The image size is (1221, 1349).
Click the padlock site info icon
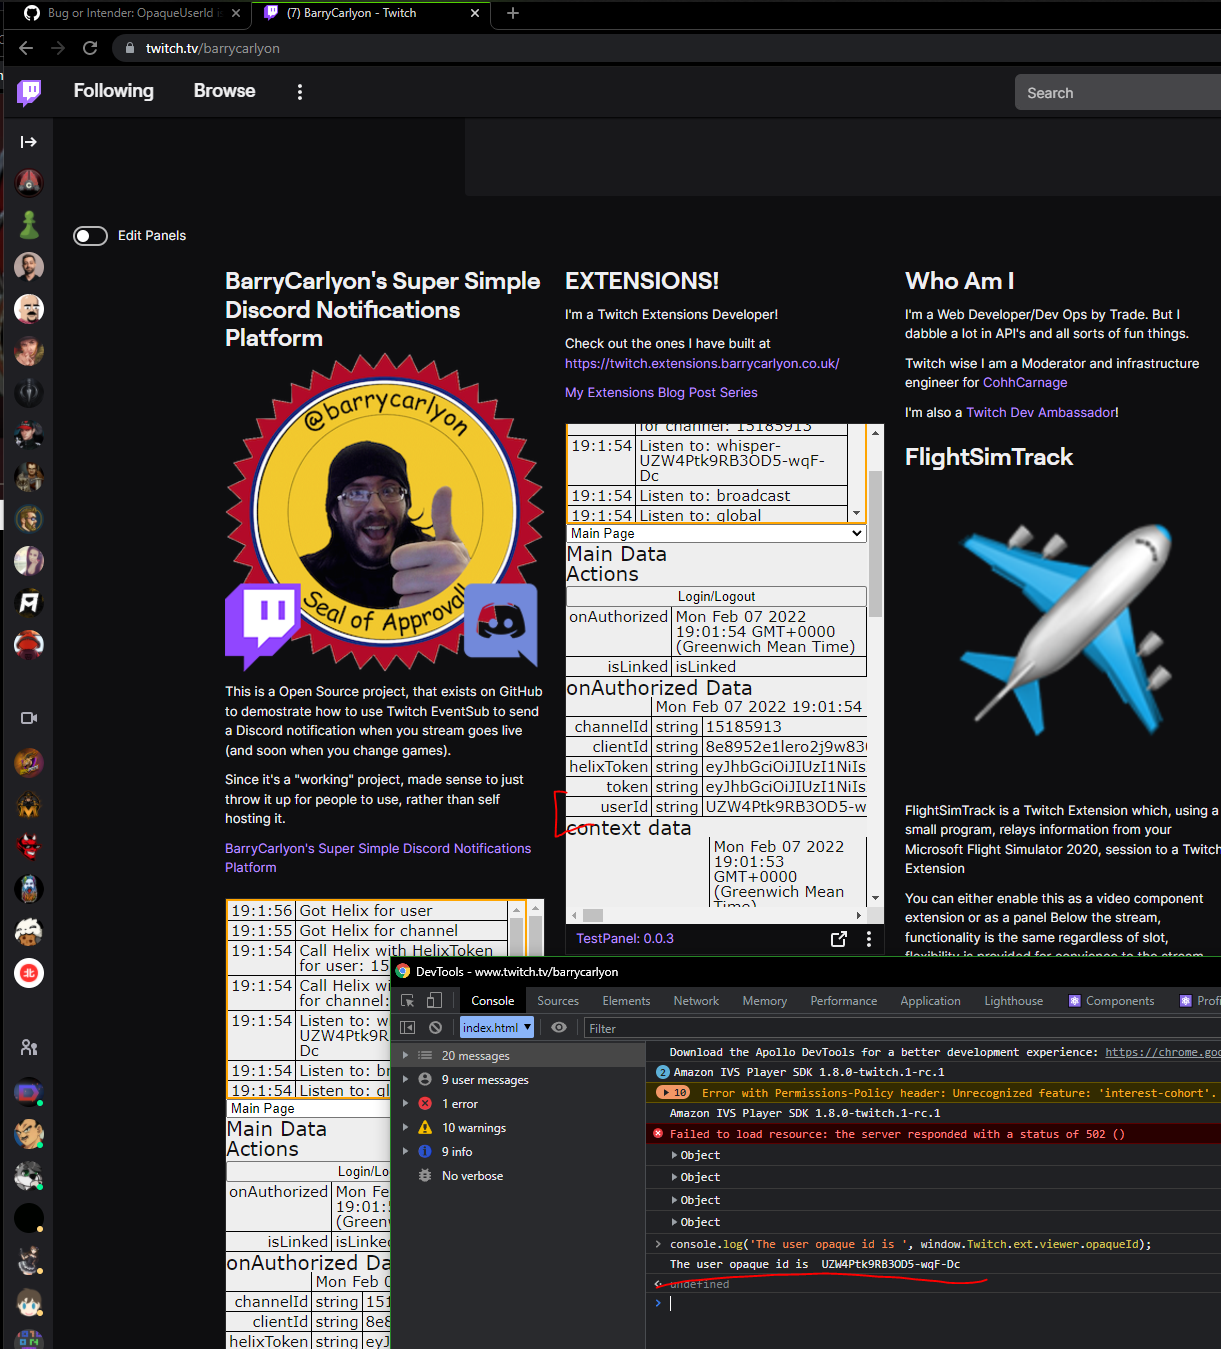[129, 48]
